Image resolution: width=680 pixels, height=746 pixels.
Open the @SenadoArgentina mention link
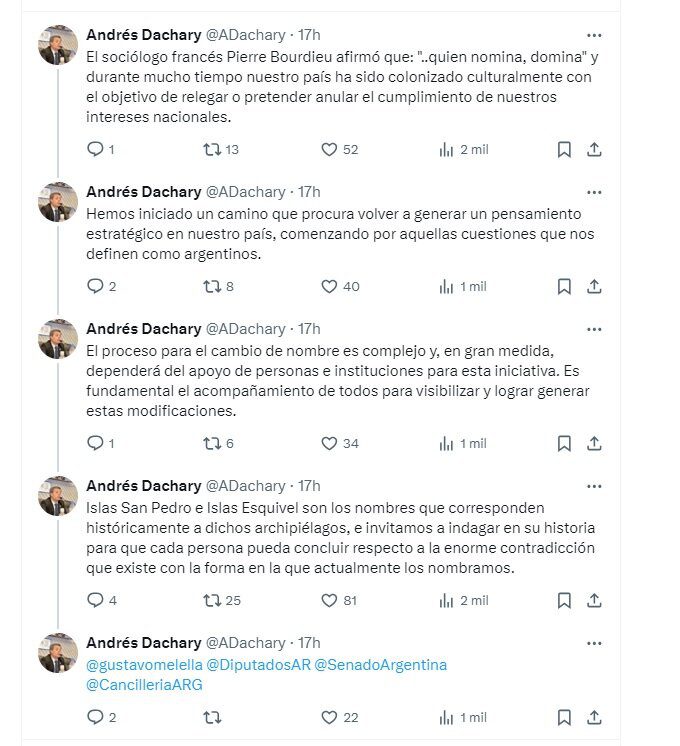(380, 665)
